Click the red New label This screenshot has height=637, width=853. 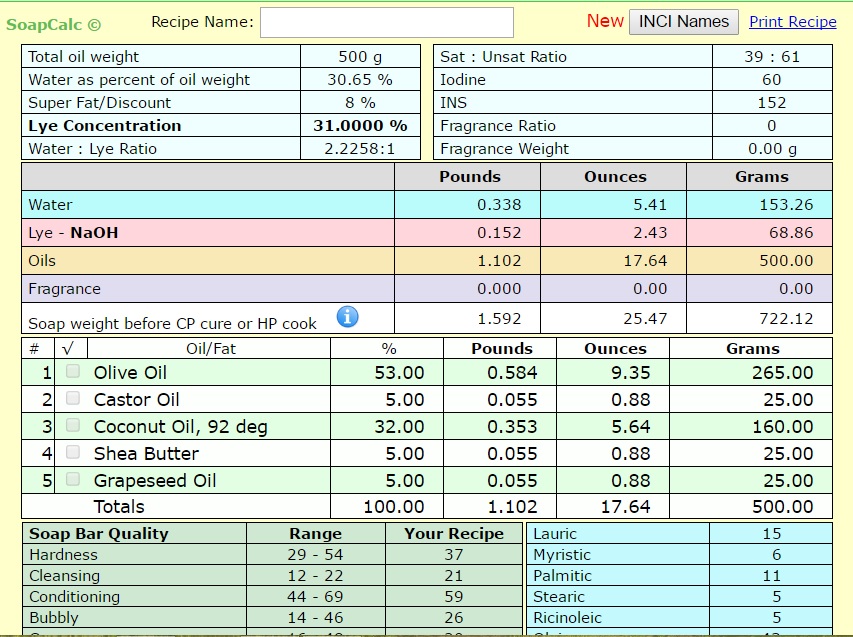(605, 21)
